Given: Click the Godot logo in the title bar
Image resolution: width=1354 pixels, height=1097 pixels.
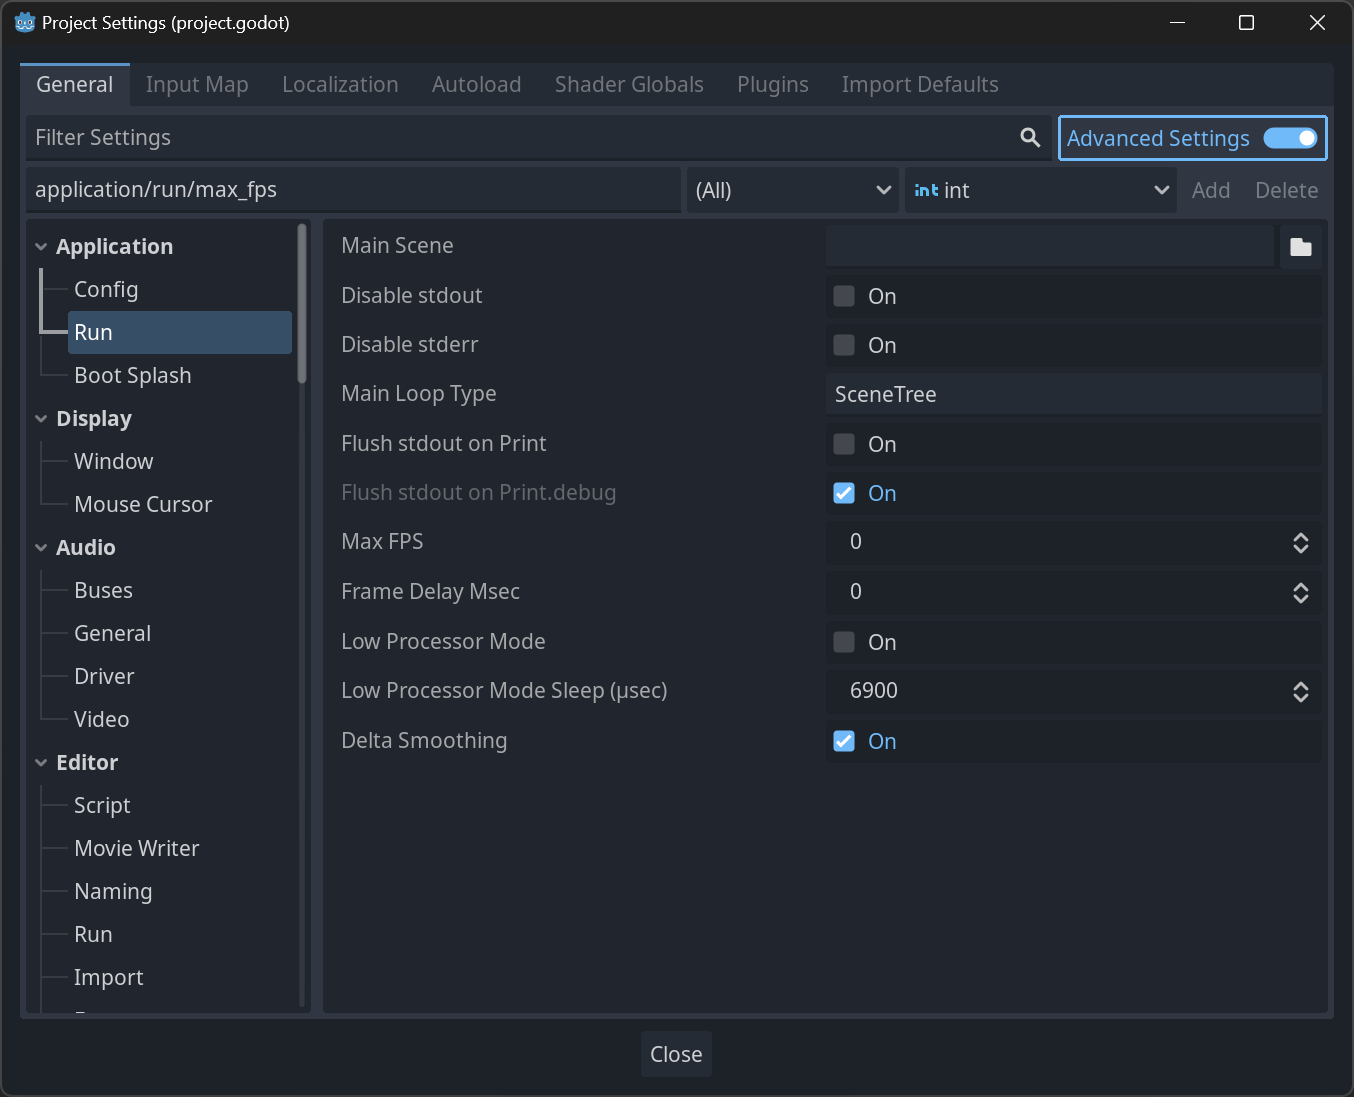Looking at the screenshot, I should point(25,22).
